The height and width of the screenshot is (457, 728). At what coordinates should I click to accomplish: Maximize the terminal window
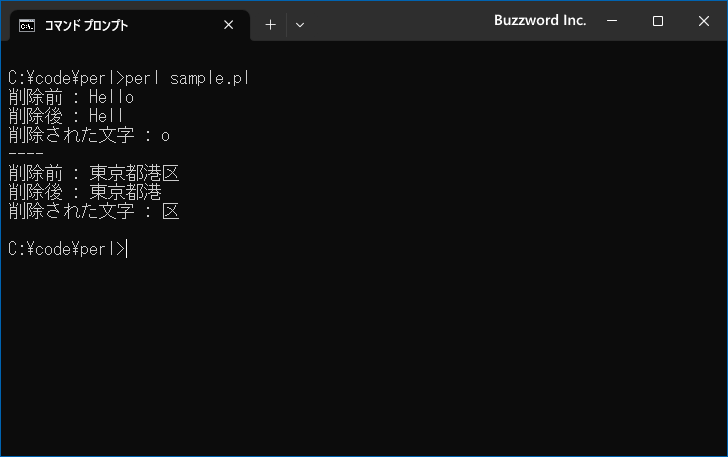pos(657,21)
